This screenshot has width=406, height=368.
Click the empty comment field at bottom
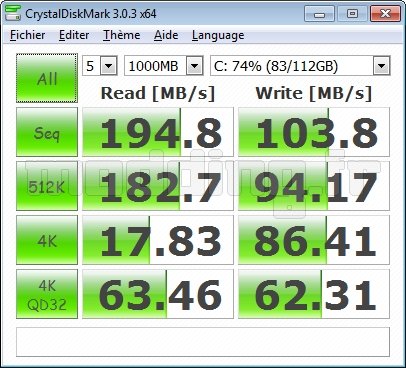point(203,342)
